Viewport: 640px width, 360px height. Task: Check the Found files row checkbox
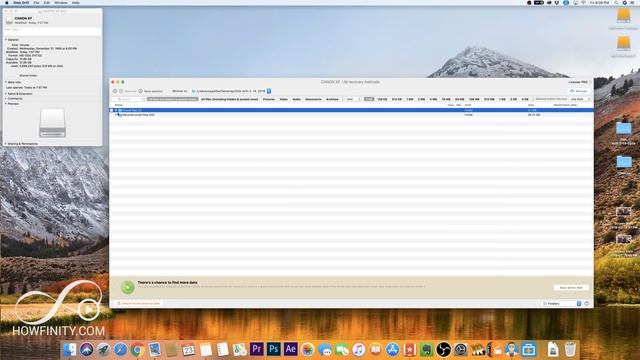112,110
